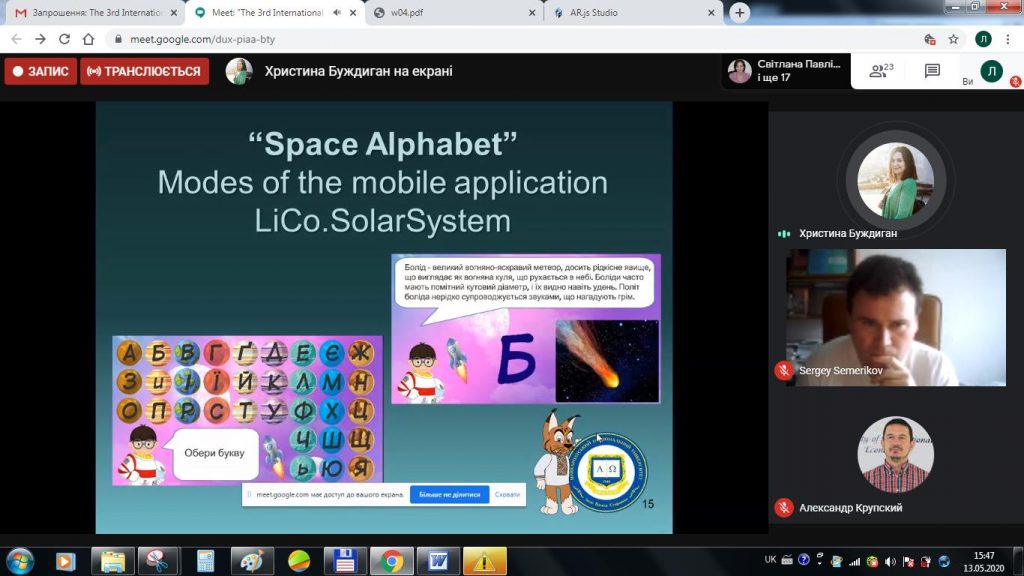Click the ЗАПИС recording indicator
Image resolution: width=1024 pixels, height=576 pixels.
point(40,72)
